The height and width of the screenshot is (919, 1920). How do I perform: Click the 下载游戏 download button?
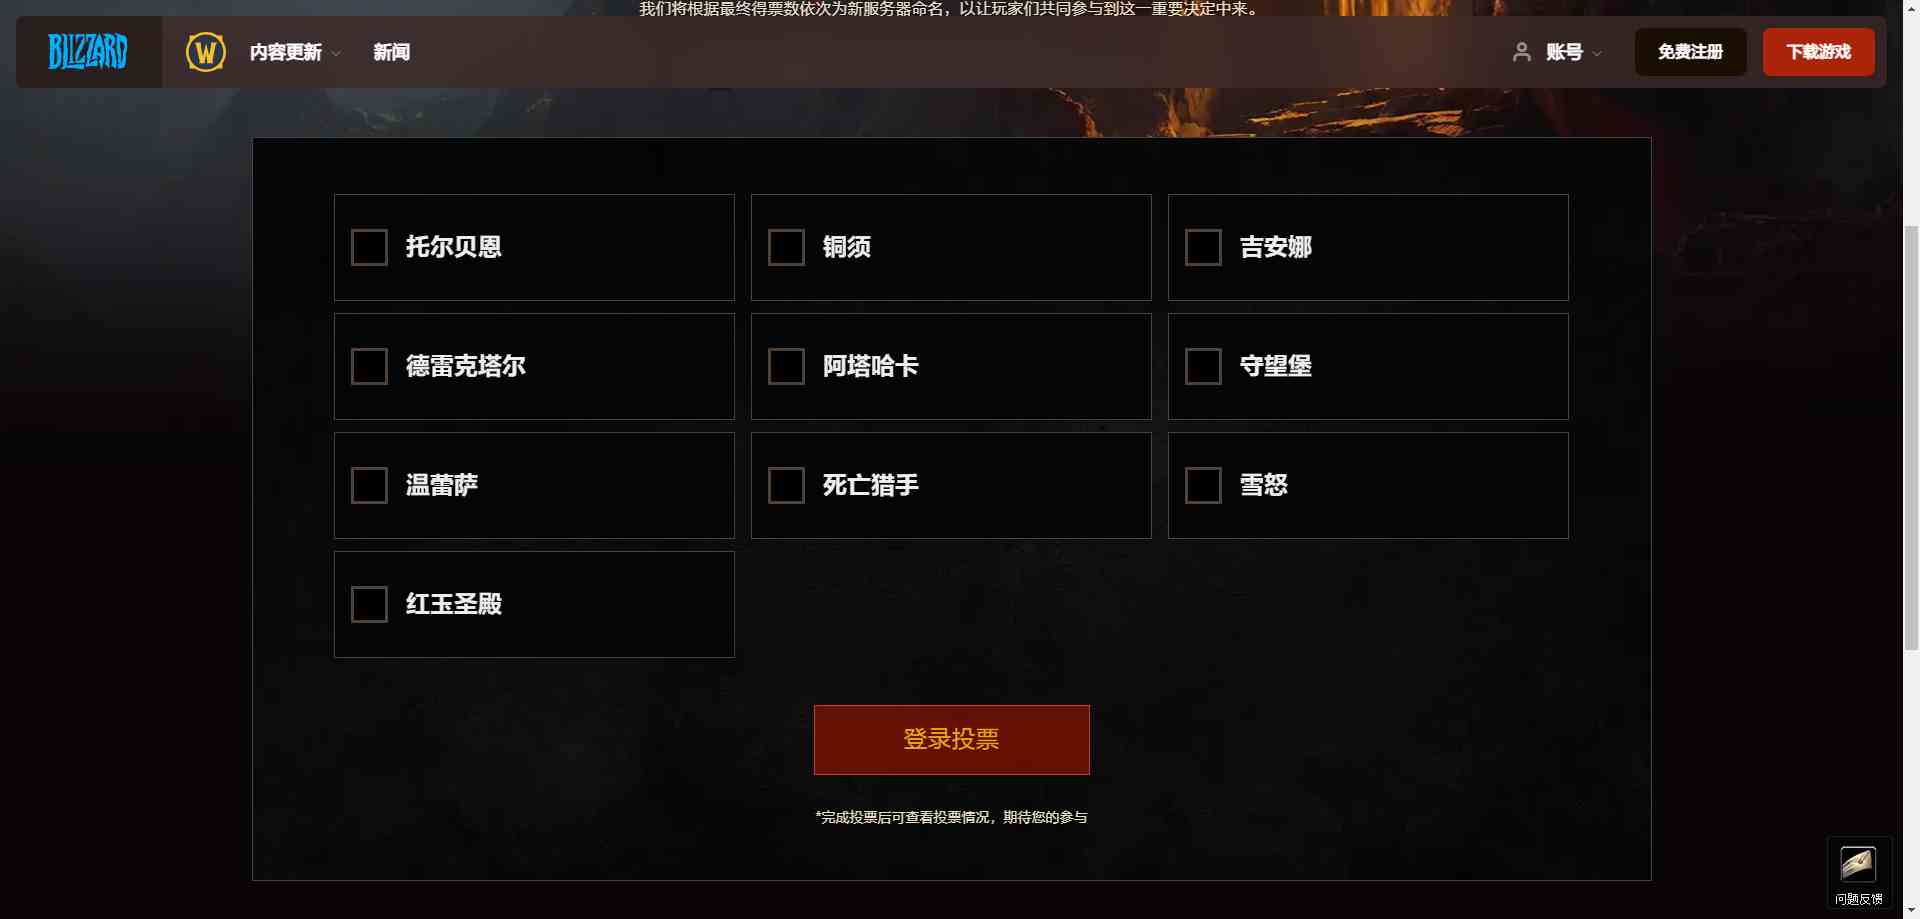1818,52
